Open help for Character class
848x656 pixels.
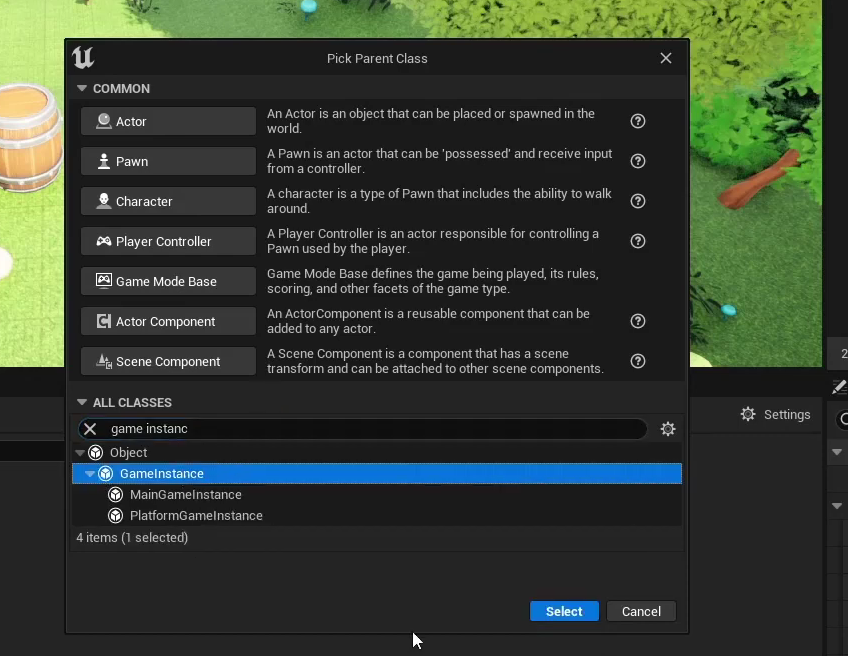click(x=638, y=201)
